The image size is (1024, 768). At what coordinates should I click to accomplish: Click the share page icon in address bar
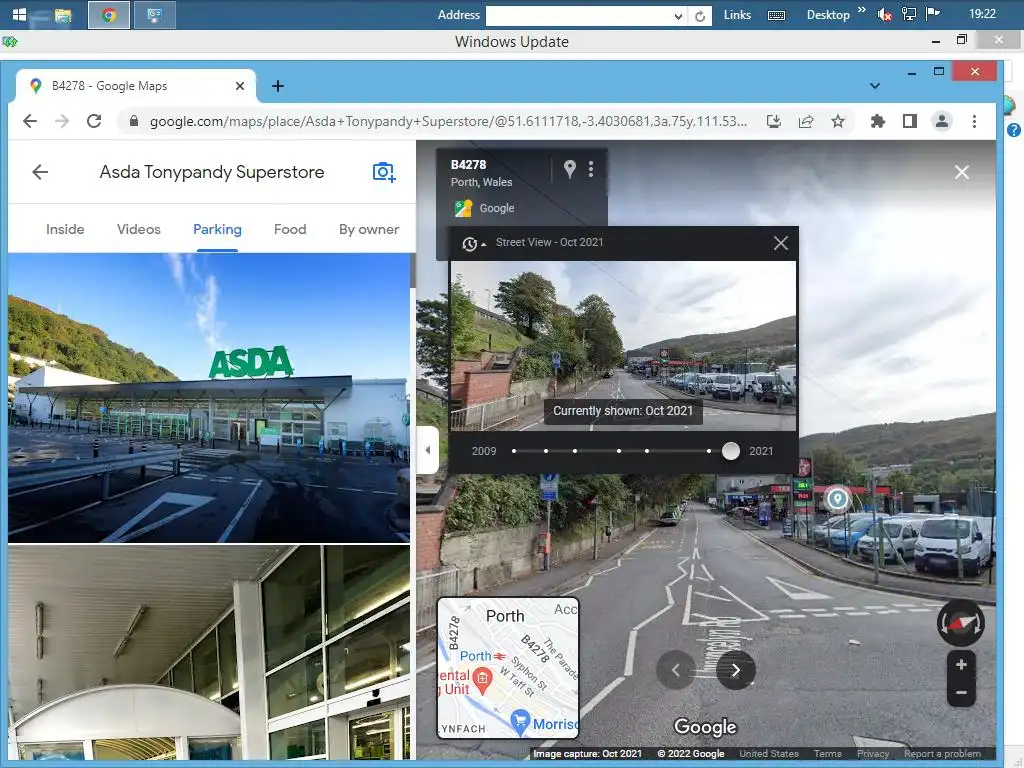pos(806,121)
